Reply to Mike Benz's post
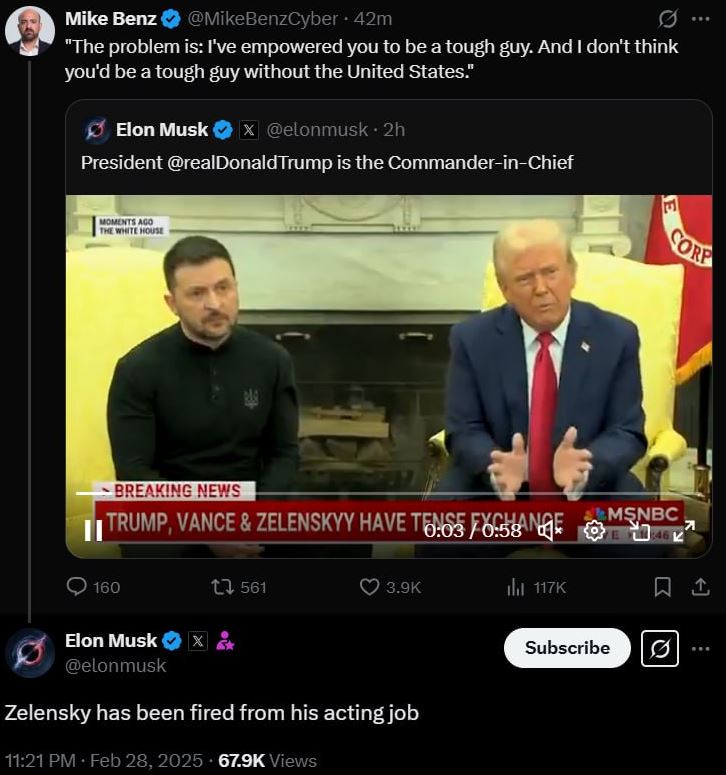The width and height of the screenshot is (726, 775). coord(78,587)
